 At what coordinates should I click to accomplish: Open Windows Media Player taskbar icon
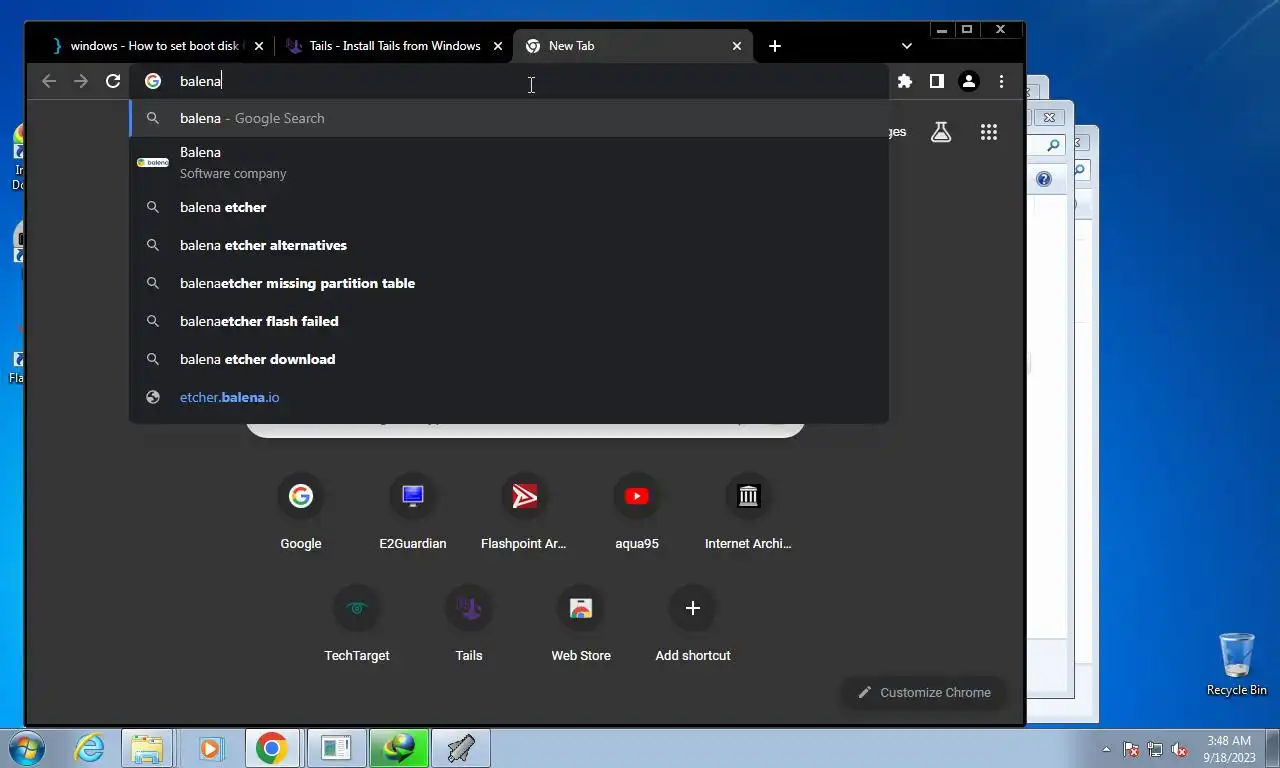point(210,748)
